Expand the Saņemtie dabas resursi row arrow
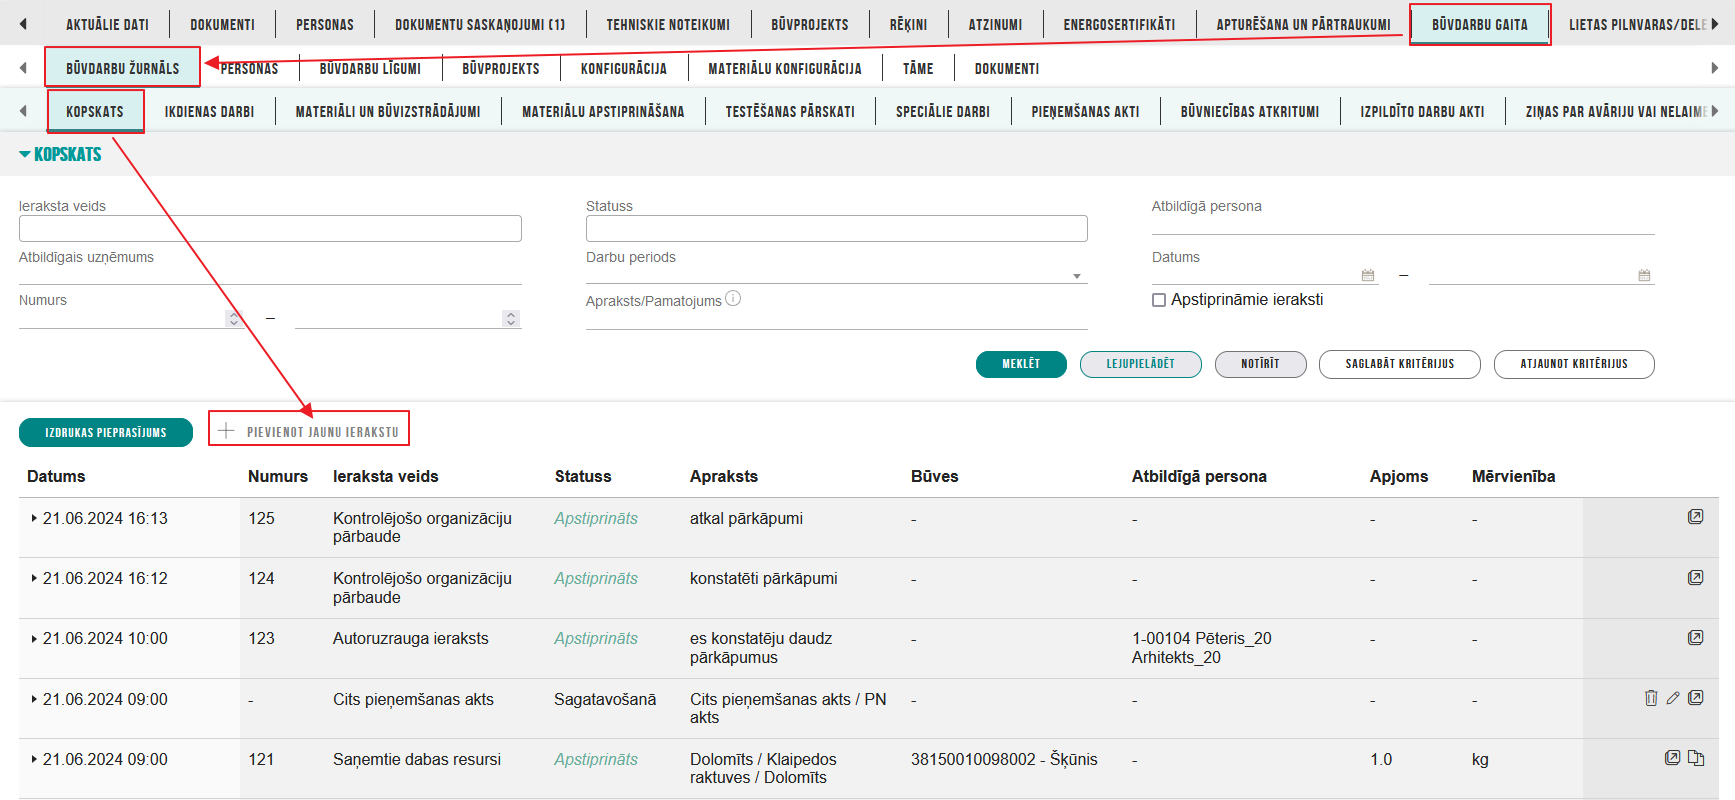This screenshot has width=1735, height=800. 34,759
